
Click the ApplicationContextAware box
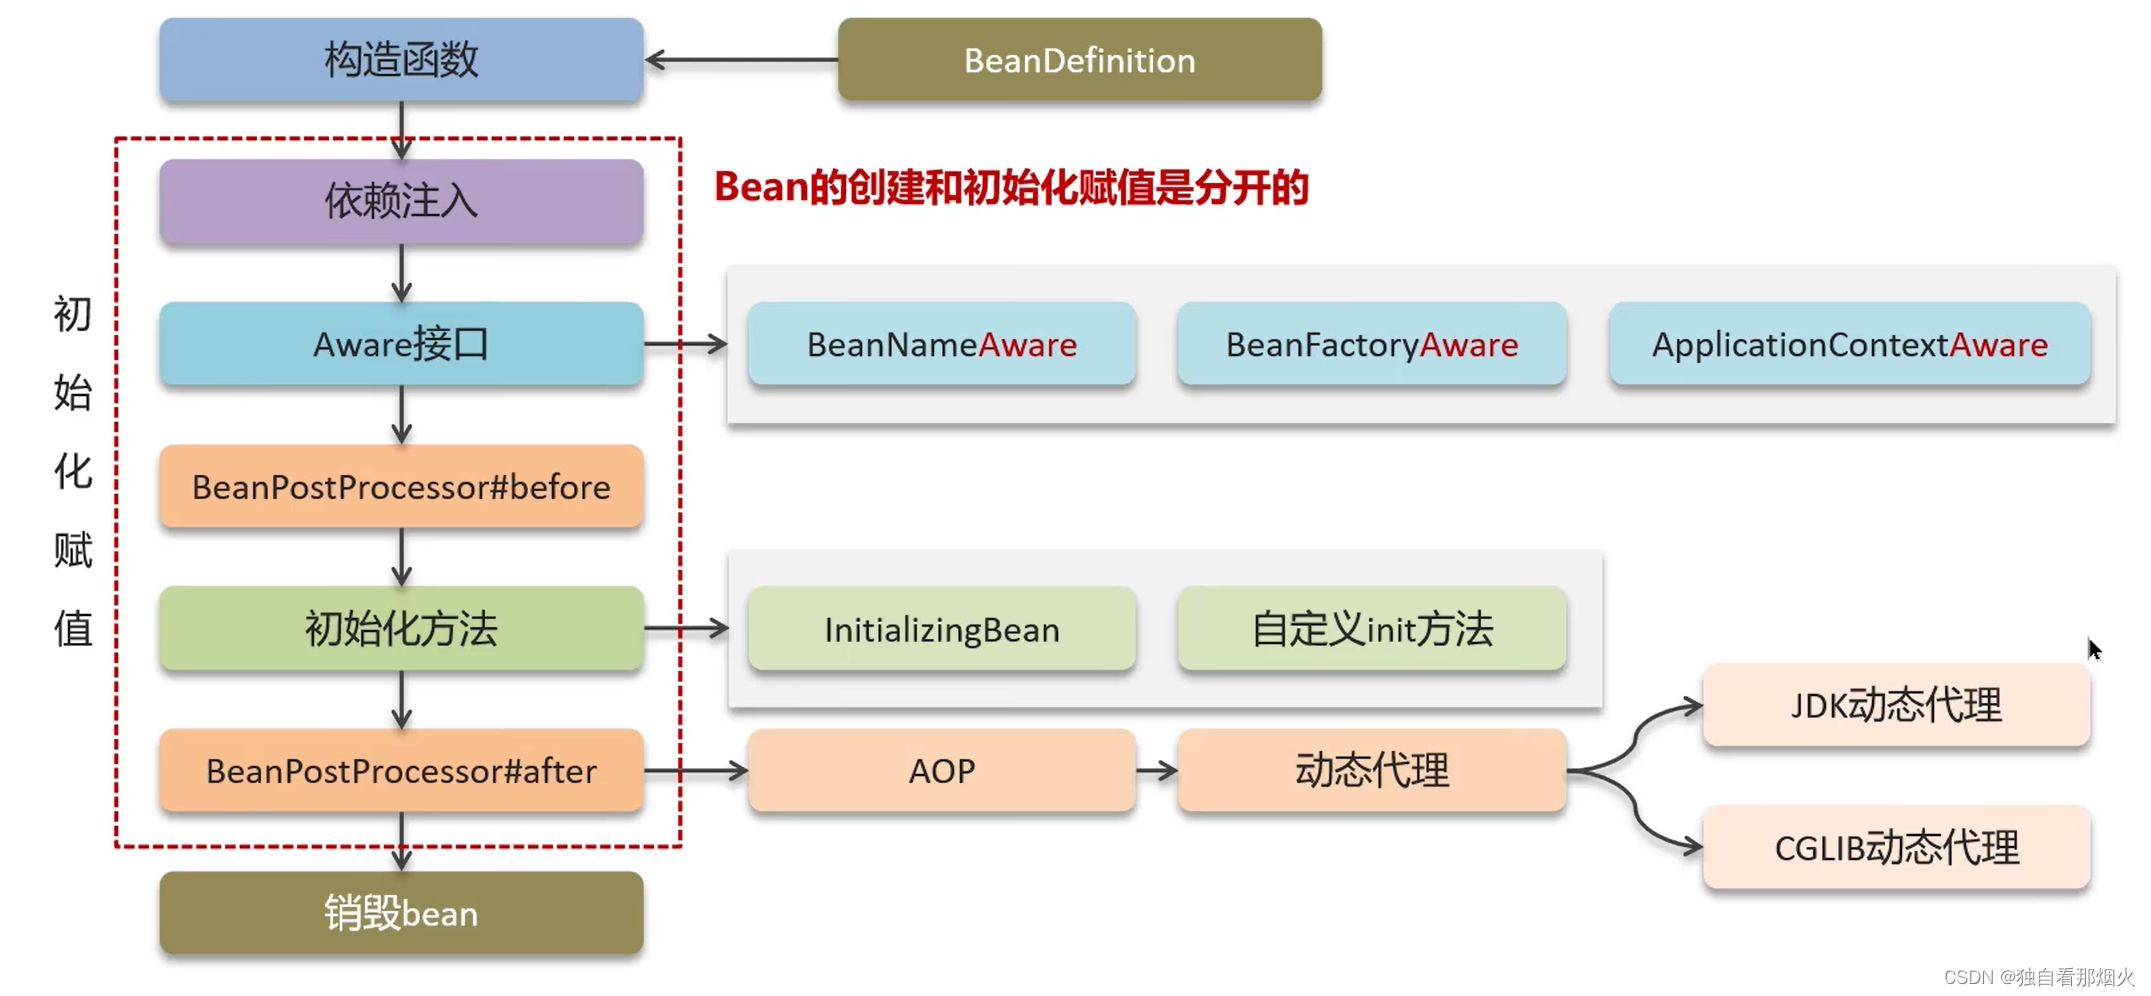click(x=1850, y=344)
